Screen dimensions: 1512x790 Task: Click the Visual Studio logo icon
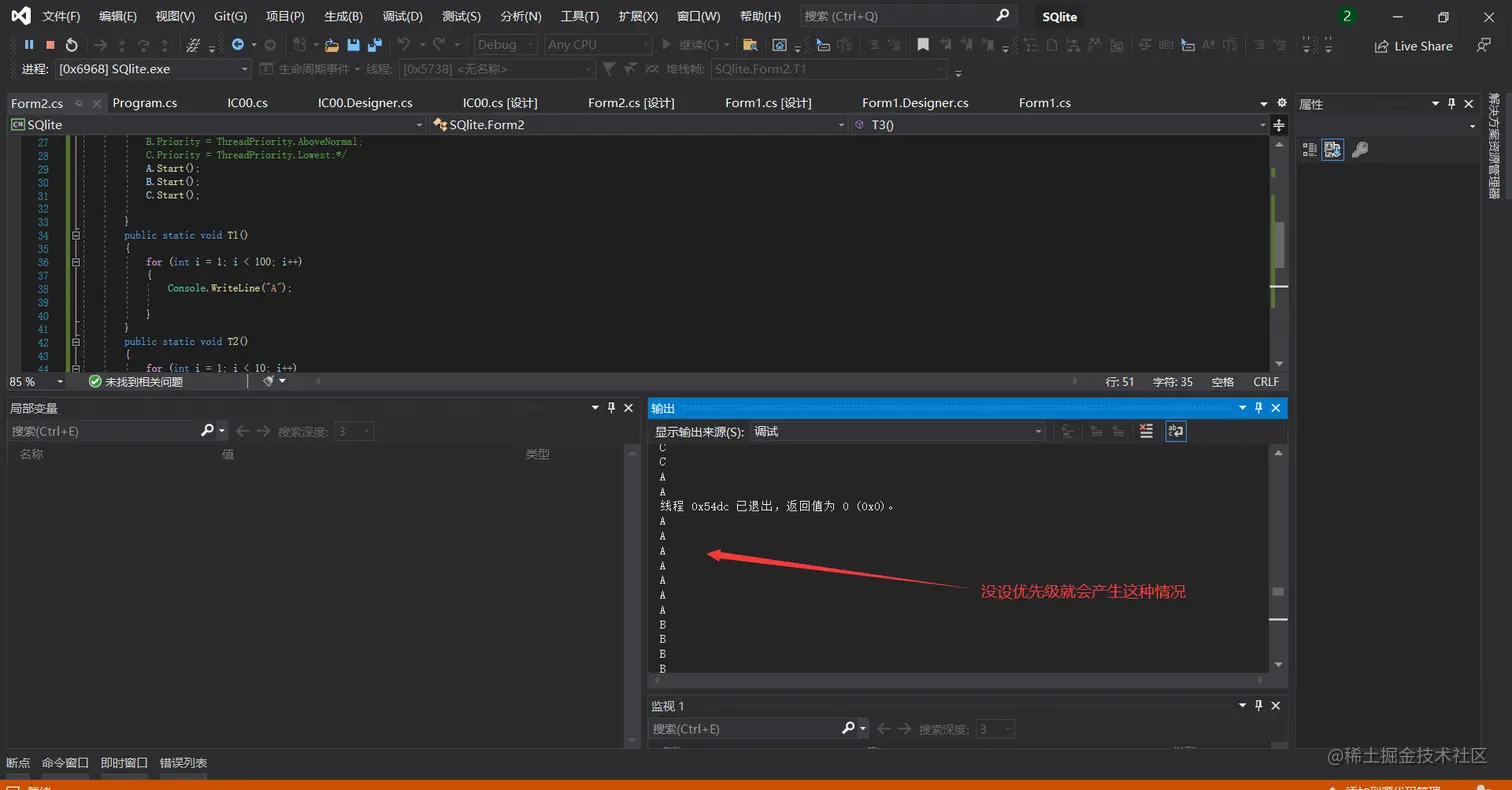coord(20,16)
